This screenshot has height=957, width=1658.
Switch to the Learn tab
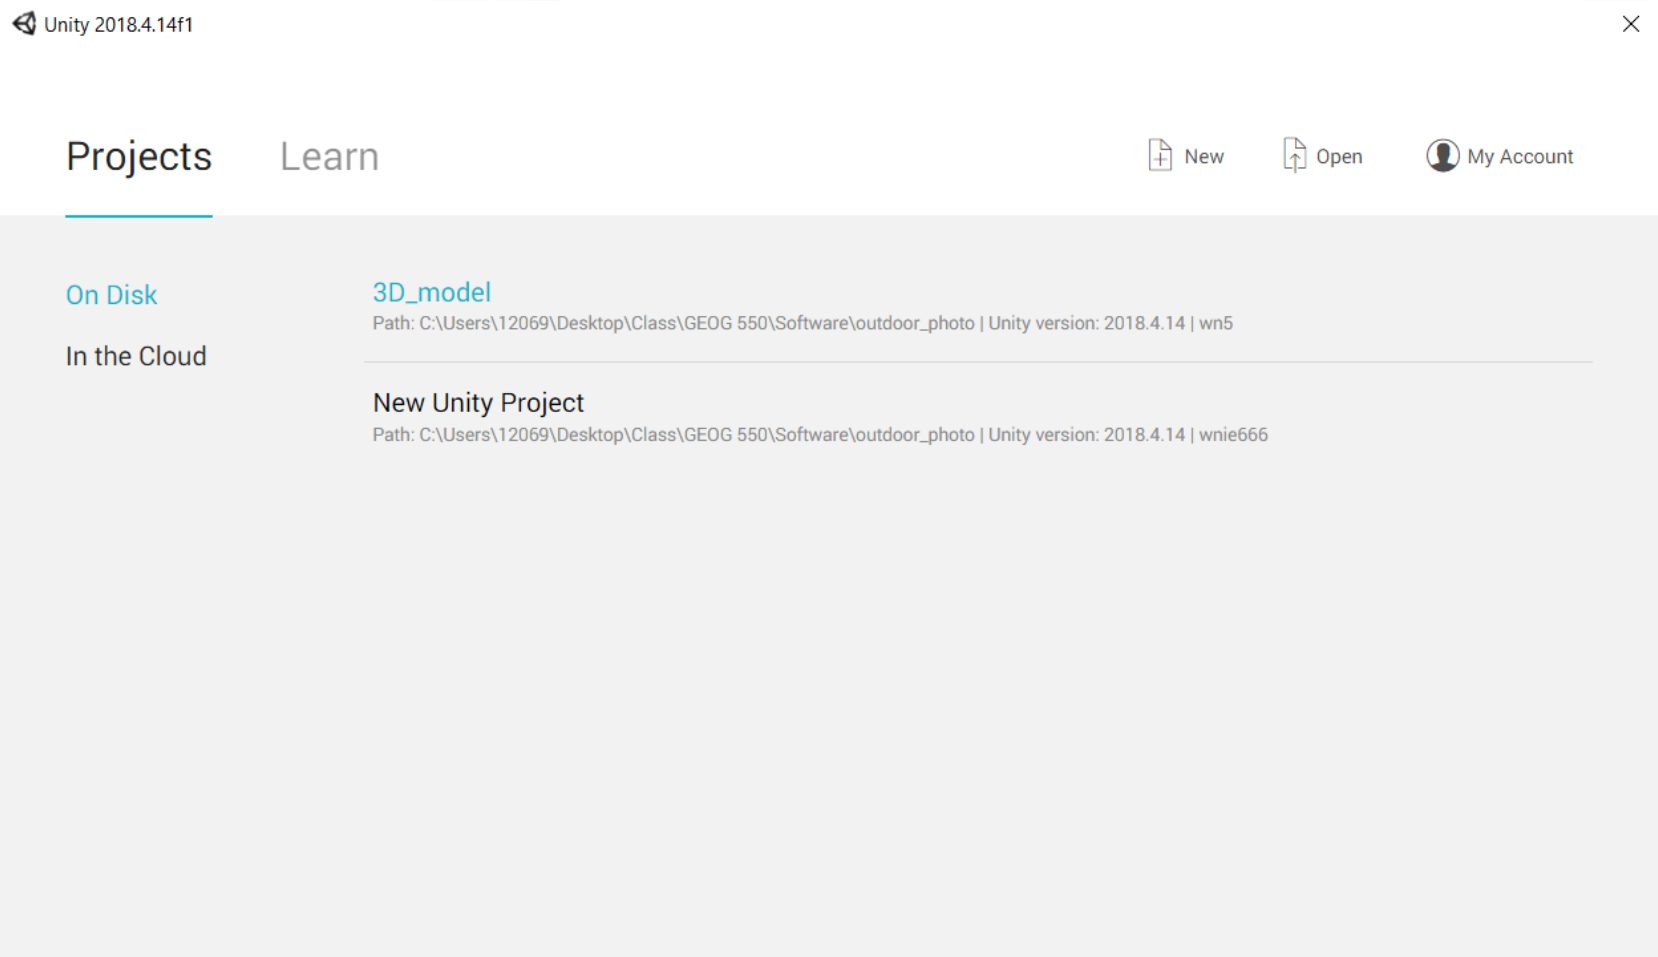click(x=329, y=157)
